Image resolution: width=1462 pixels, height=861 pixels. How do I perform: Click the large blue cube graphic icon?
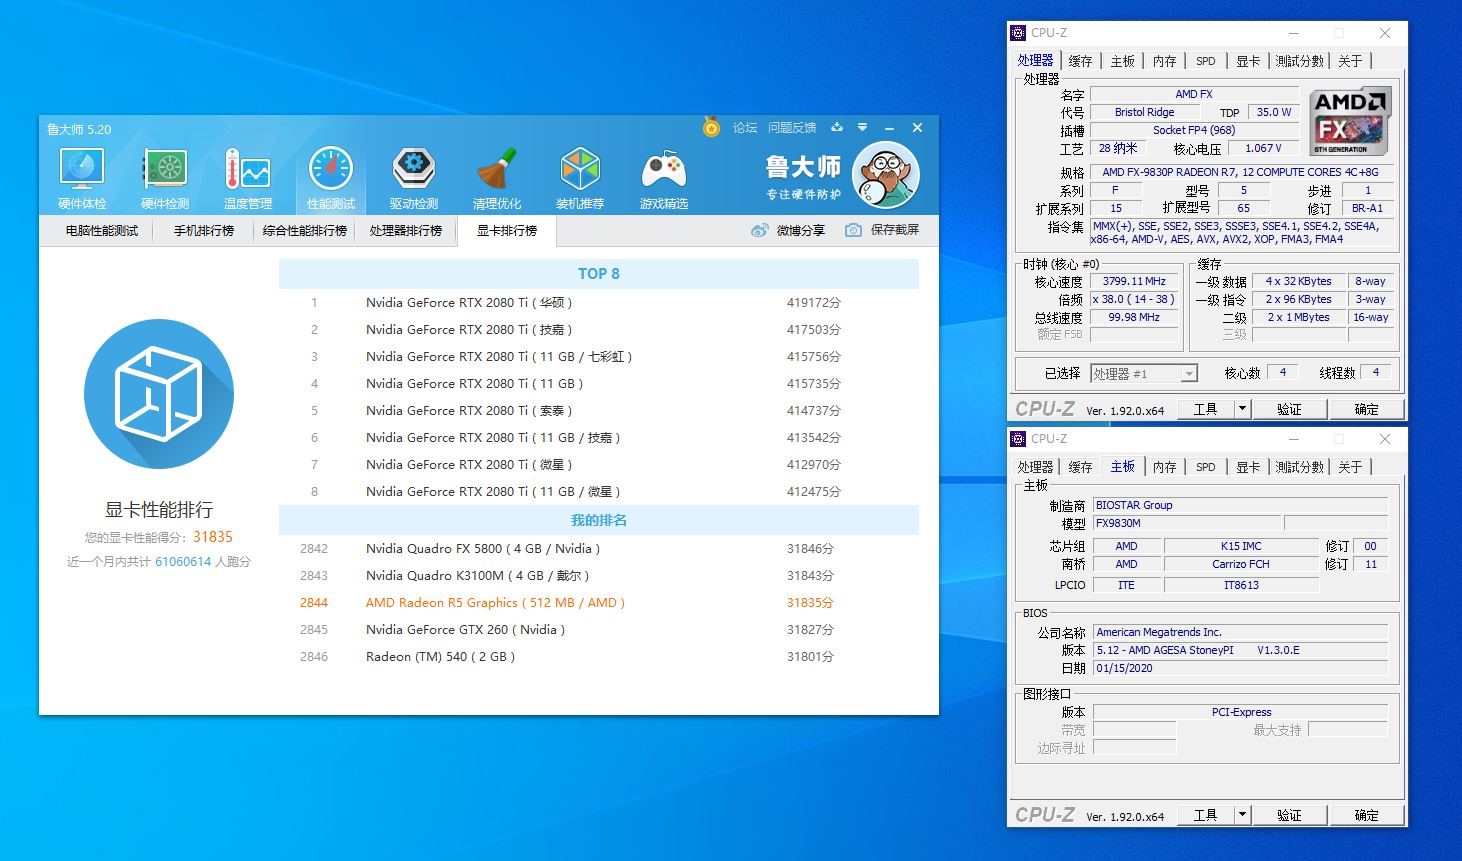coord(159,394)
